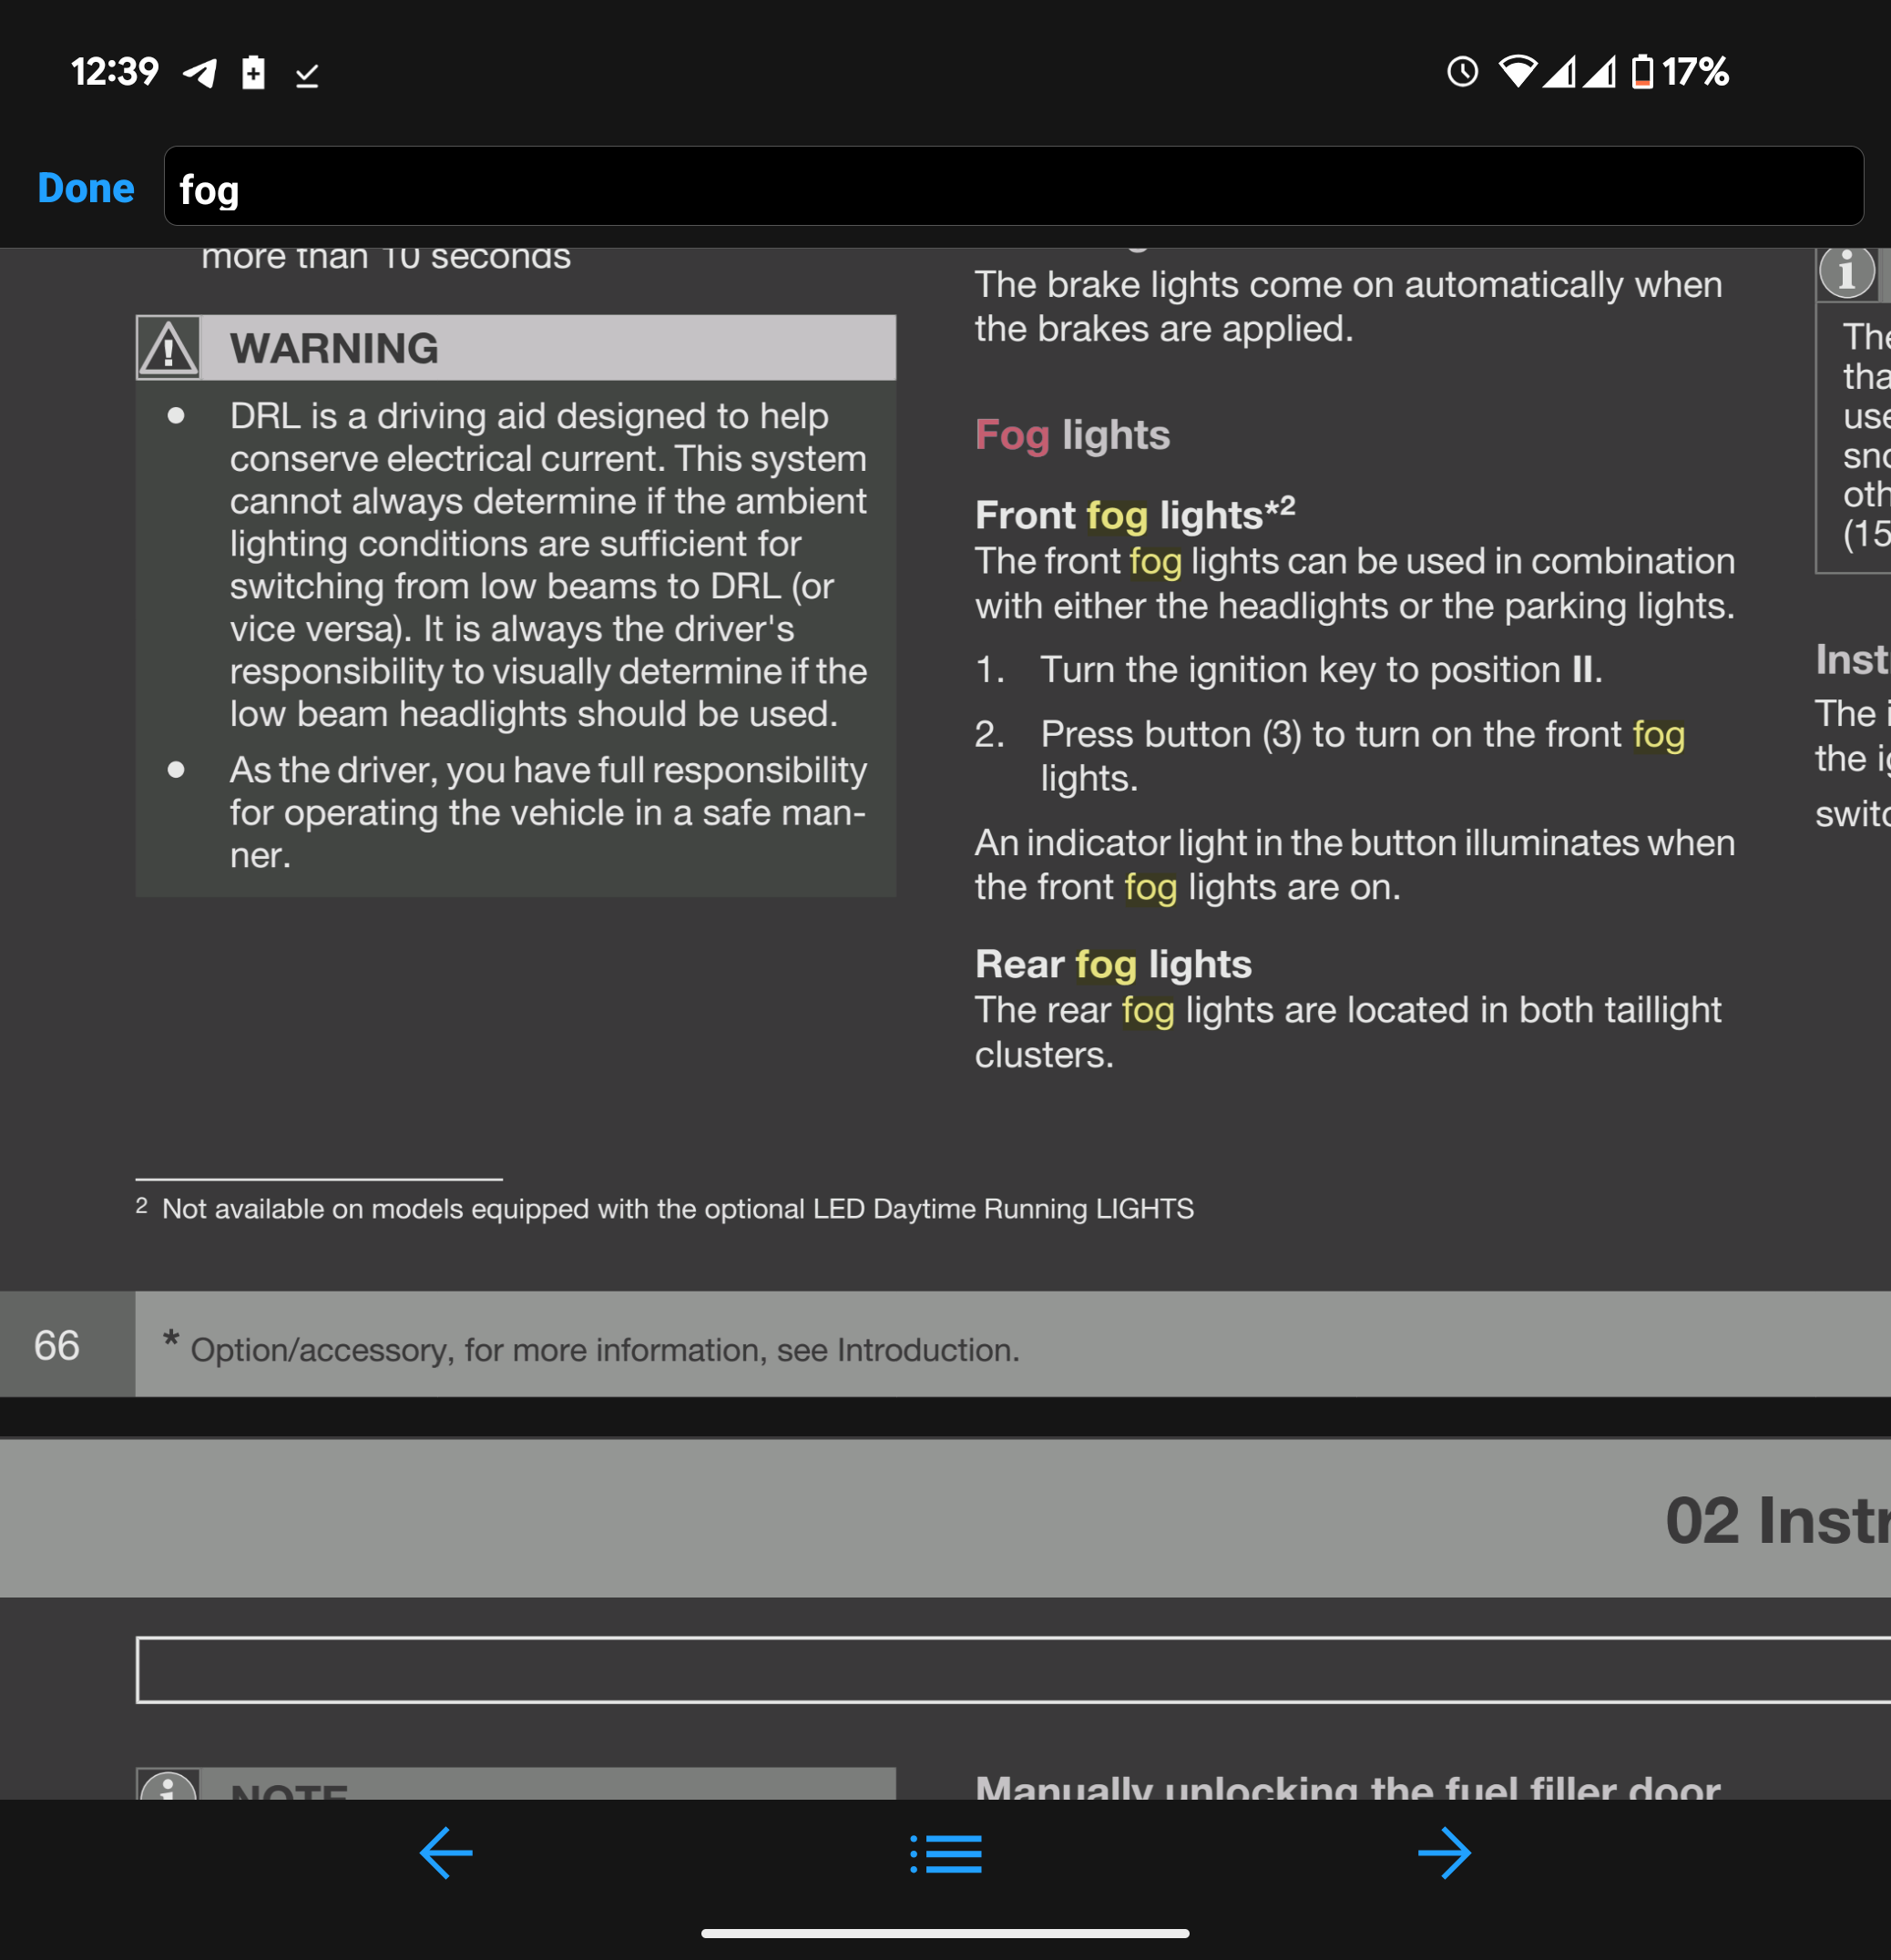Tap the alarm clock status icon
1891x1960 pixels.
(1462, 72)
